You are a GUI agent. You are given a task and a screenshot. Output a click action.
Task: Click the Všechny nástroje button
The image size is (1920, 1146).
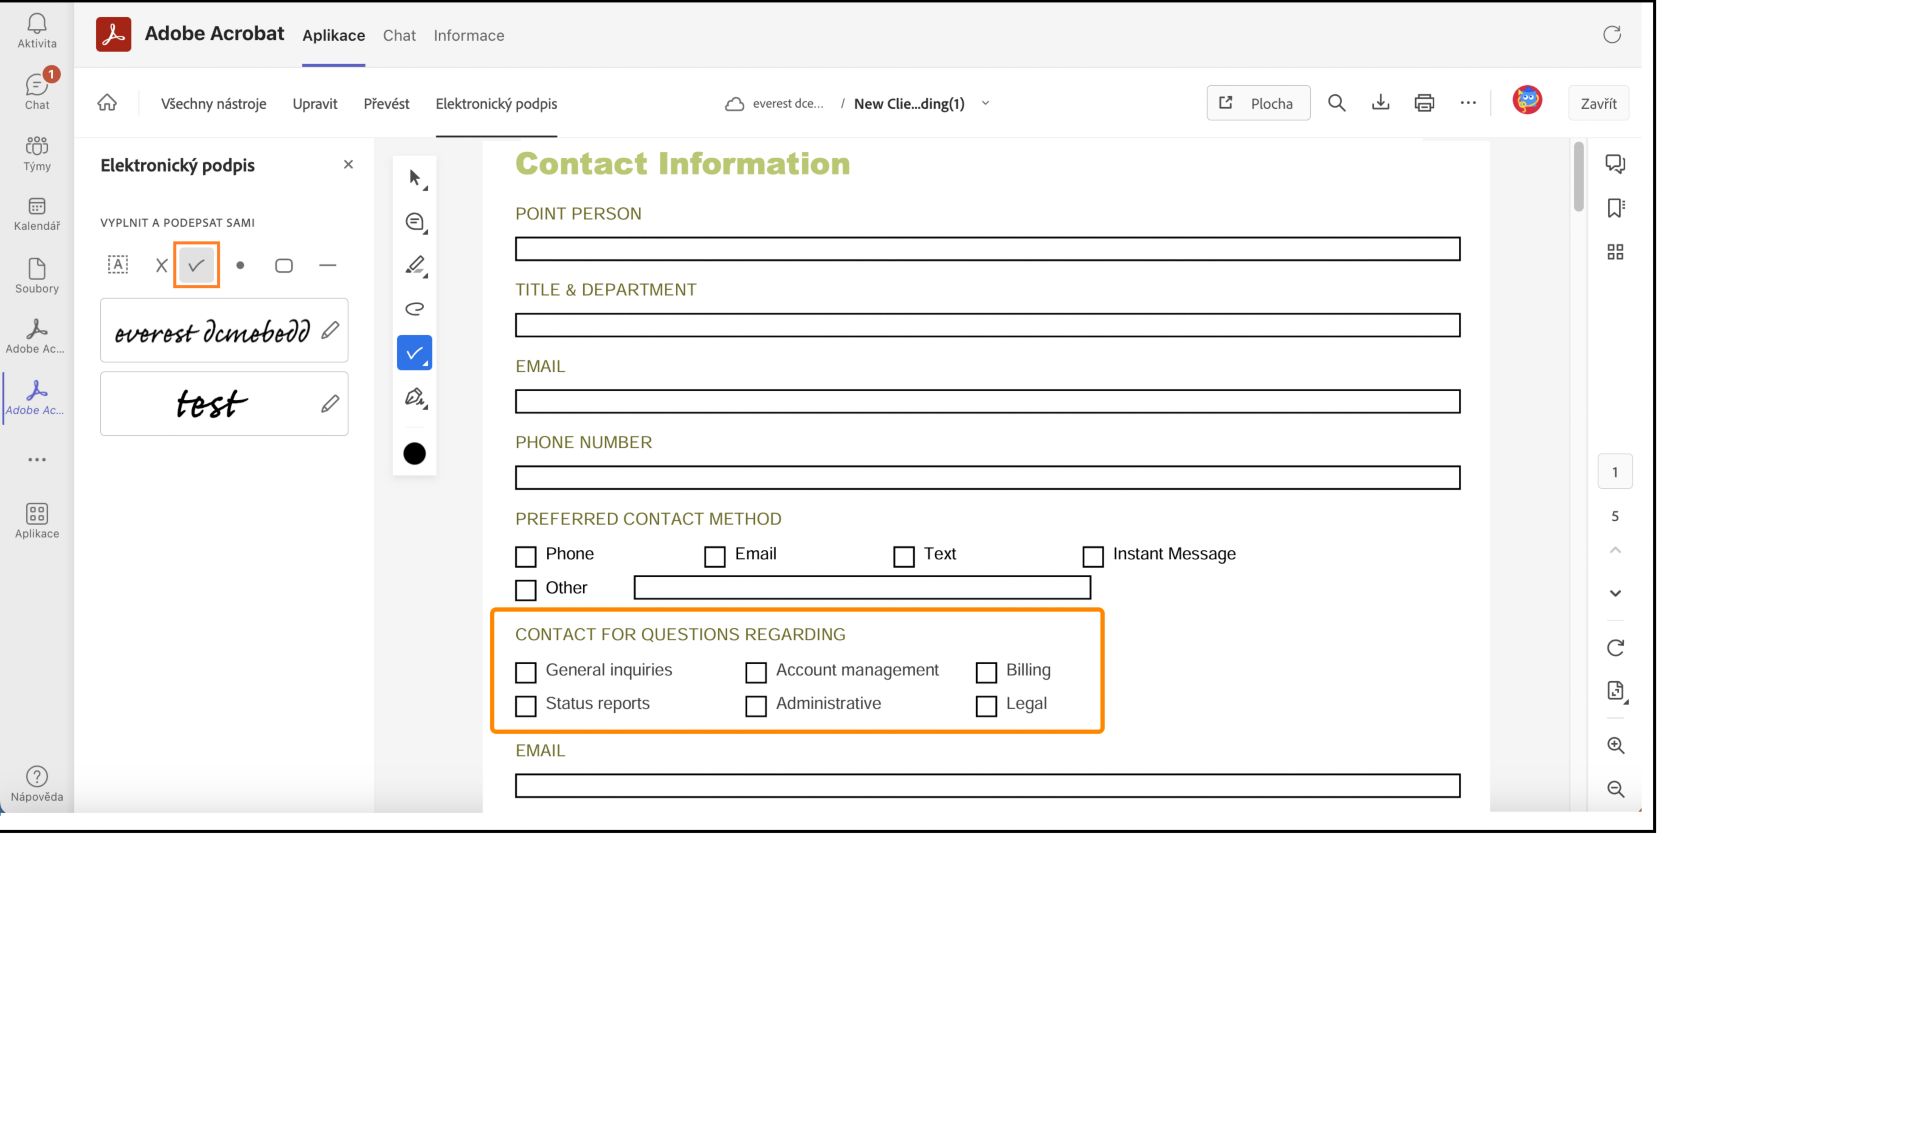click(x=214, y=104)
